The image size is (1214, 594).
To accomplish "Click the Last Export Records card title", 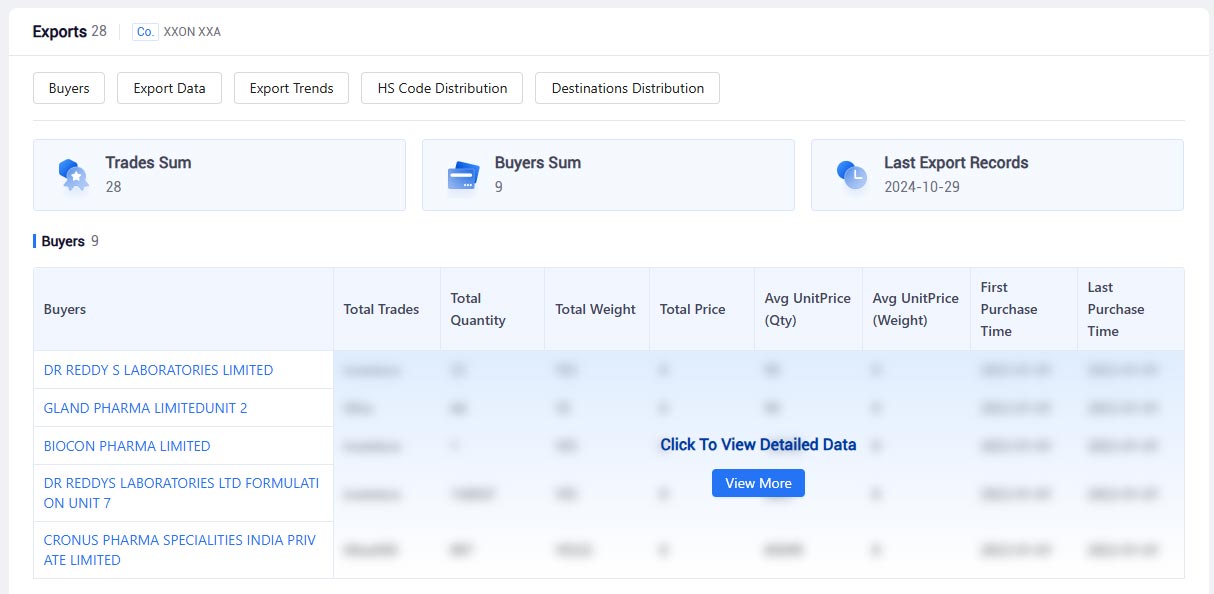I will coord(956,162).
